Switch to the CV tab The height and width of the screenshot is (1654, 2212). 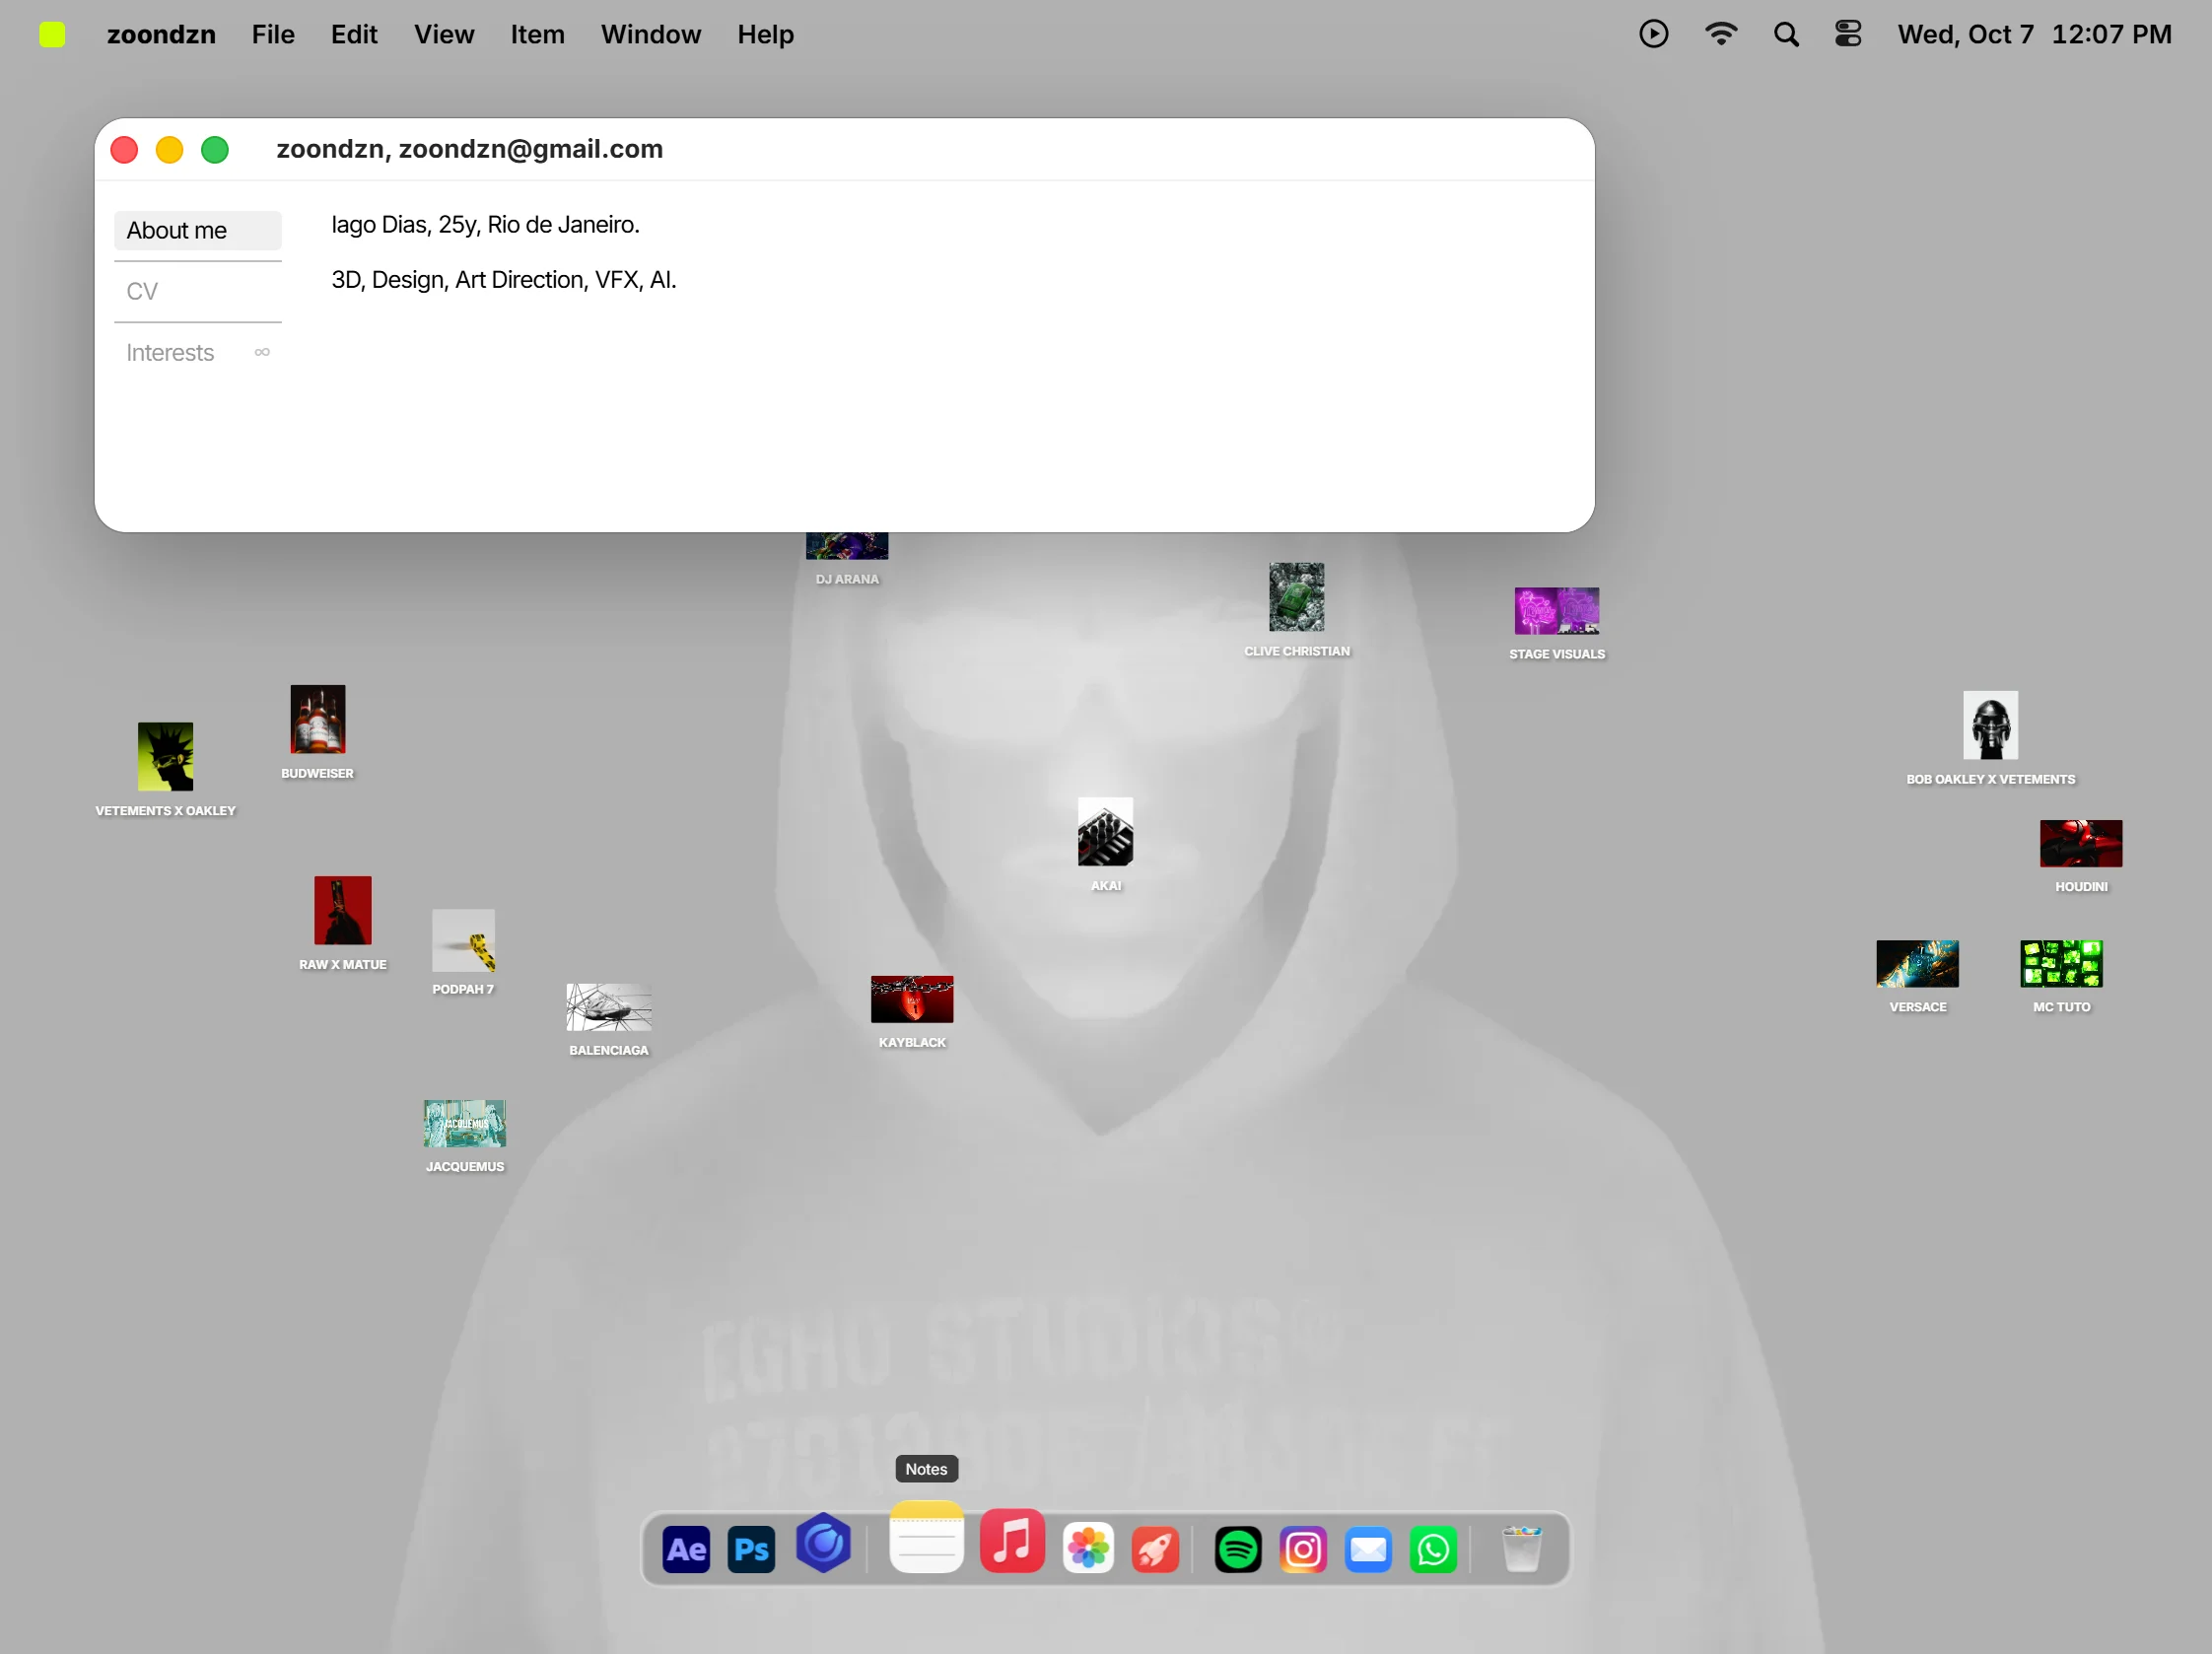tap(198, 291)
